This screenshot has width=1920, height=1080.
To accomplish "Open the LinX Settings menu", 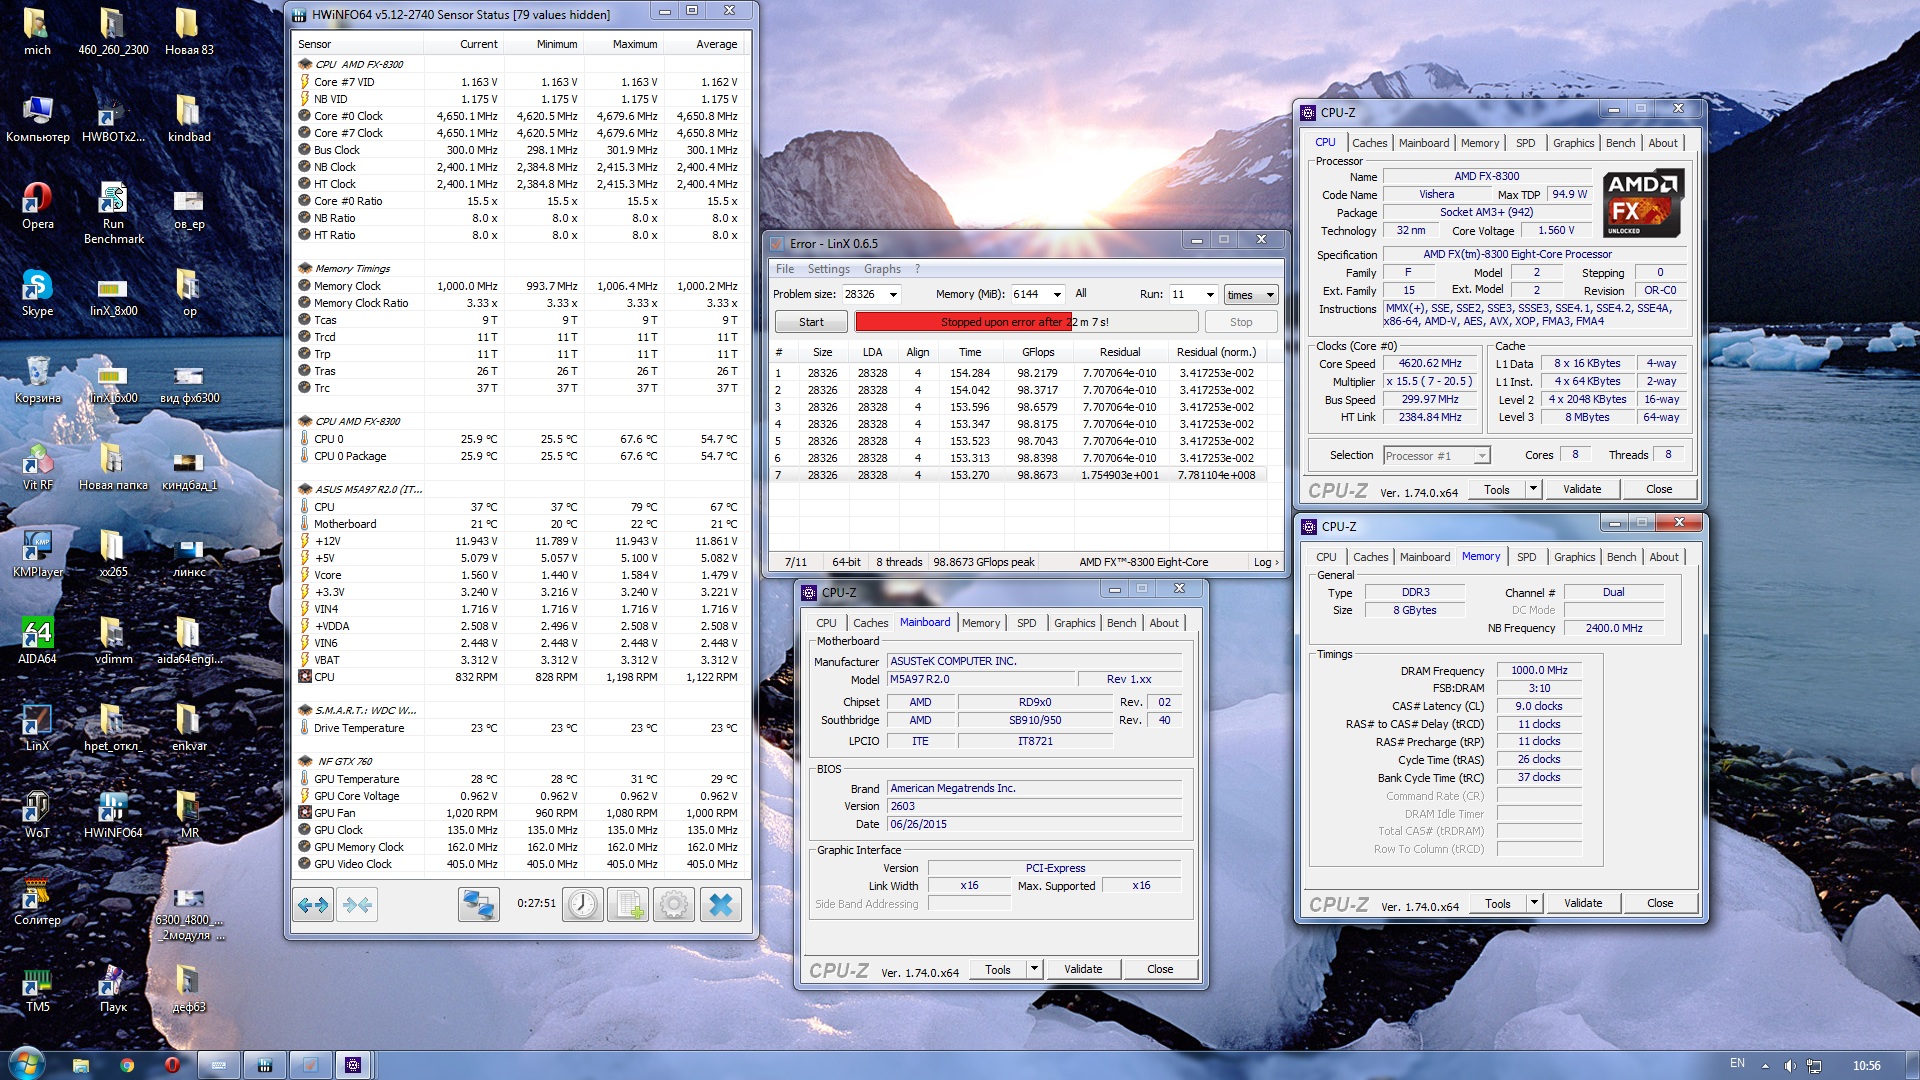I will (x=828, y=269).
